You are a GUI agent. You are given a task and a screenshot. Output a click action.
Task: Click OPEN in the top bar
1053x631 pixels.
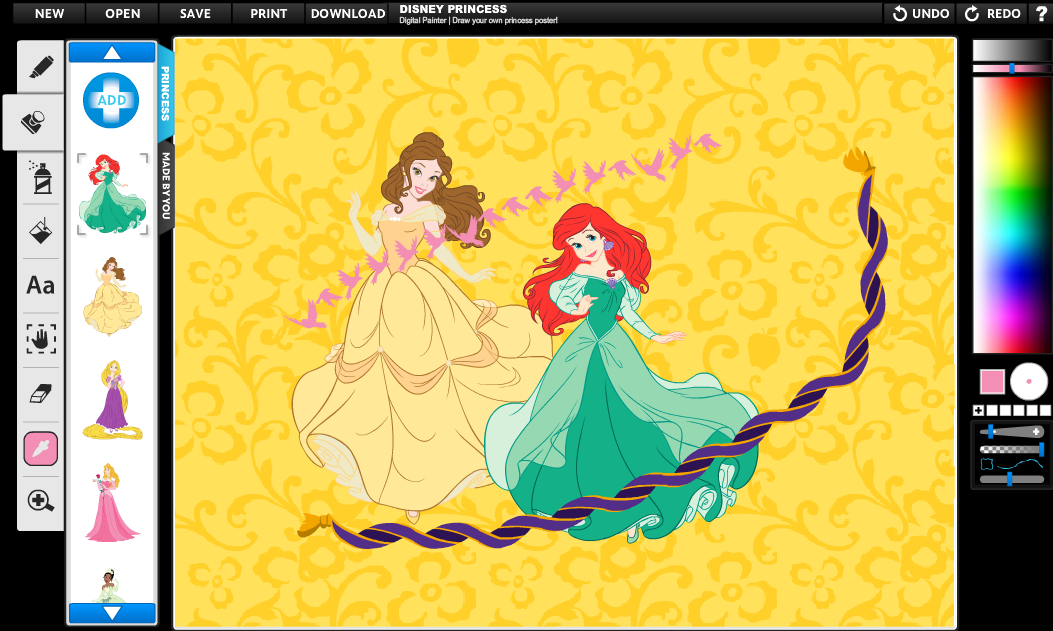point(122,13)
